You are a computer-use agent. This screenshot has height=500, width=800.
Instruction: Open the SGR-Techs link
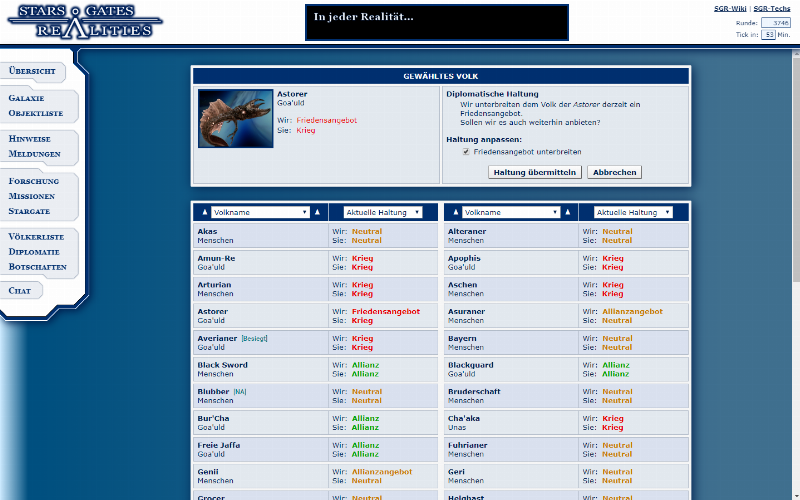(772, 8)
